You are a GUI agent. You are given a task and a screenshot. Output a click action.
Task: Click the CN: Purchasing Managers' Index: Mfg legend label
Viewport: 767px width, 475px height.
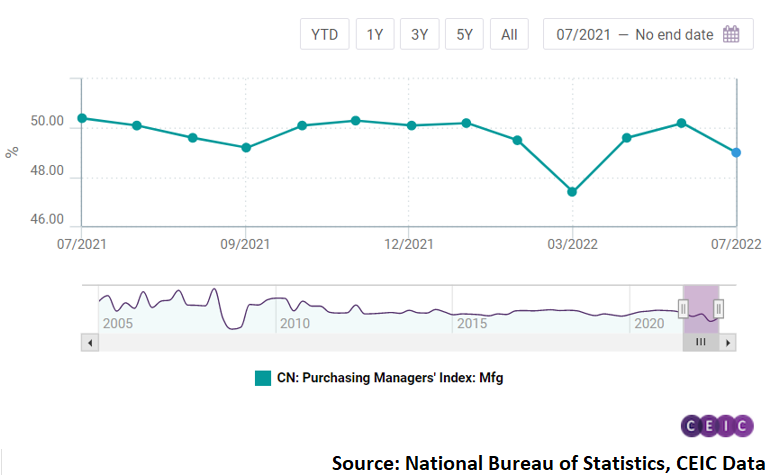click(390, 378)
